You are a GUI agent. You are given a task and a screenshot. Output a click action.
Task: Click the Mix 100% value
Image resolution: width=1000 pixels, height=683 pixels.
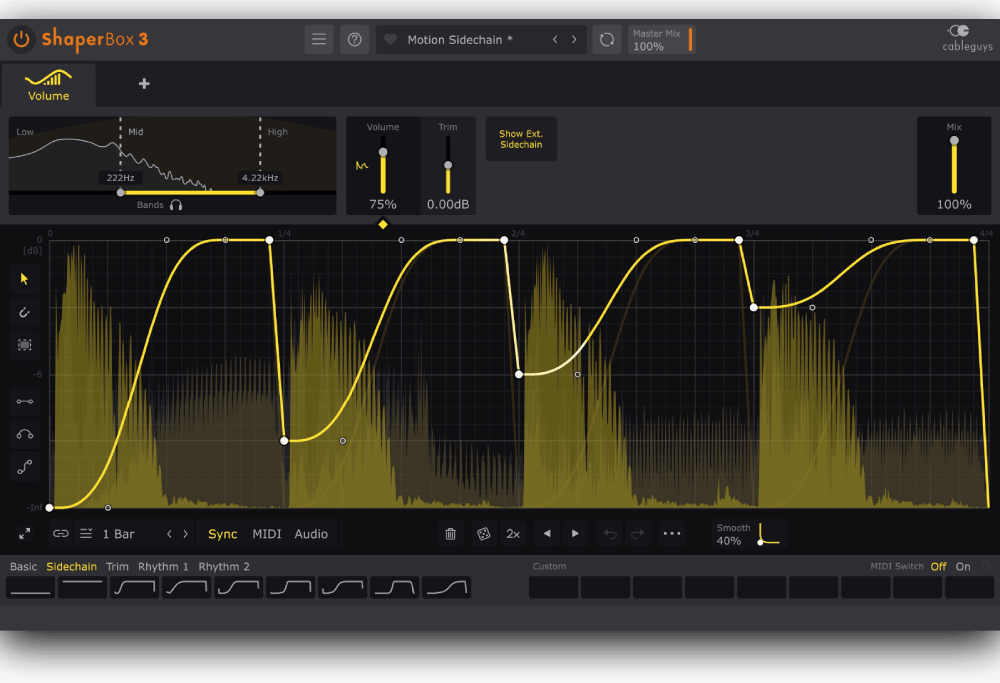[954, 205]
